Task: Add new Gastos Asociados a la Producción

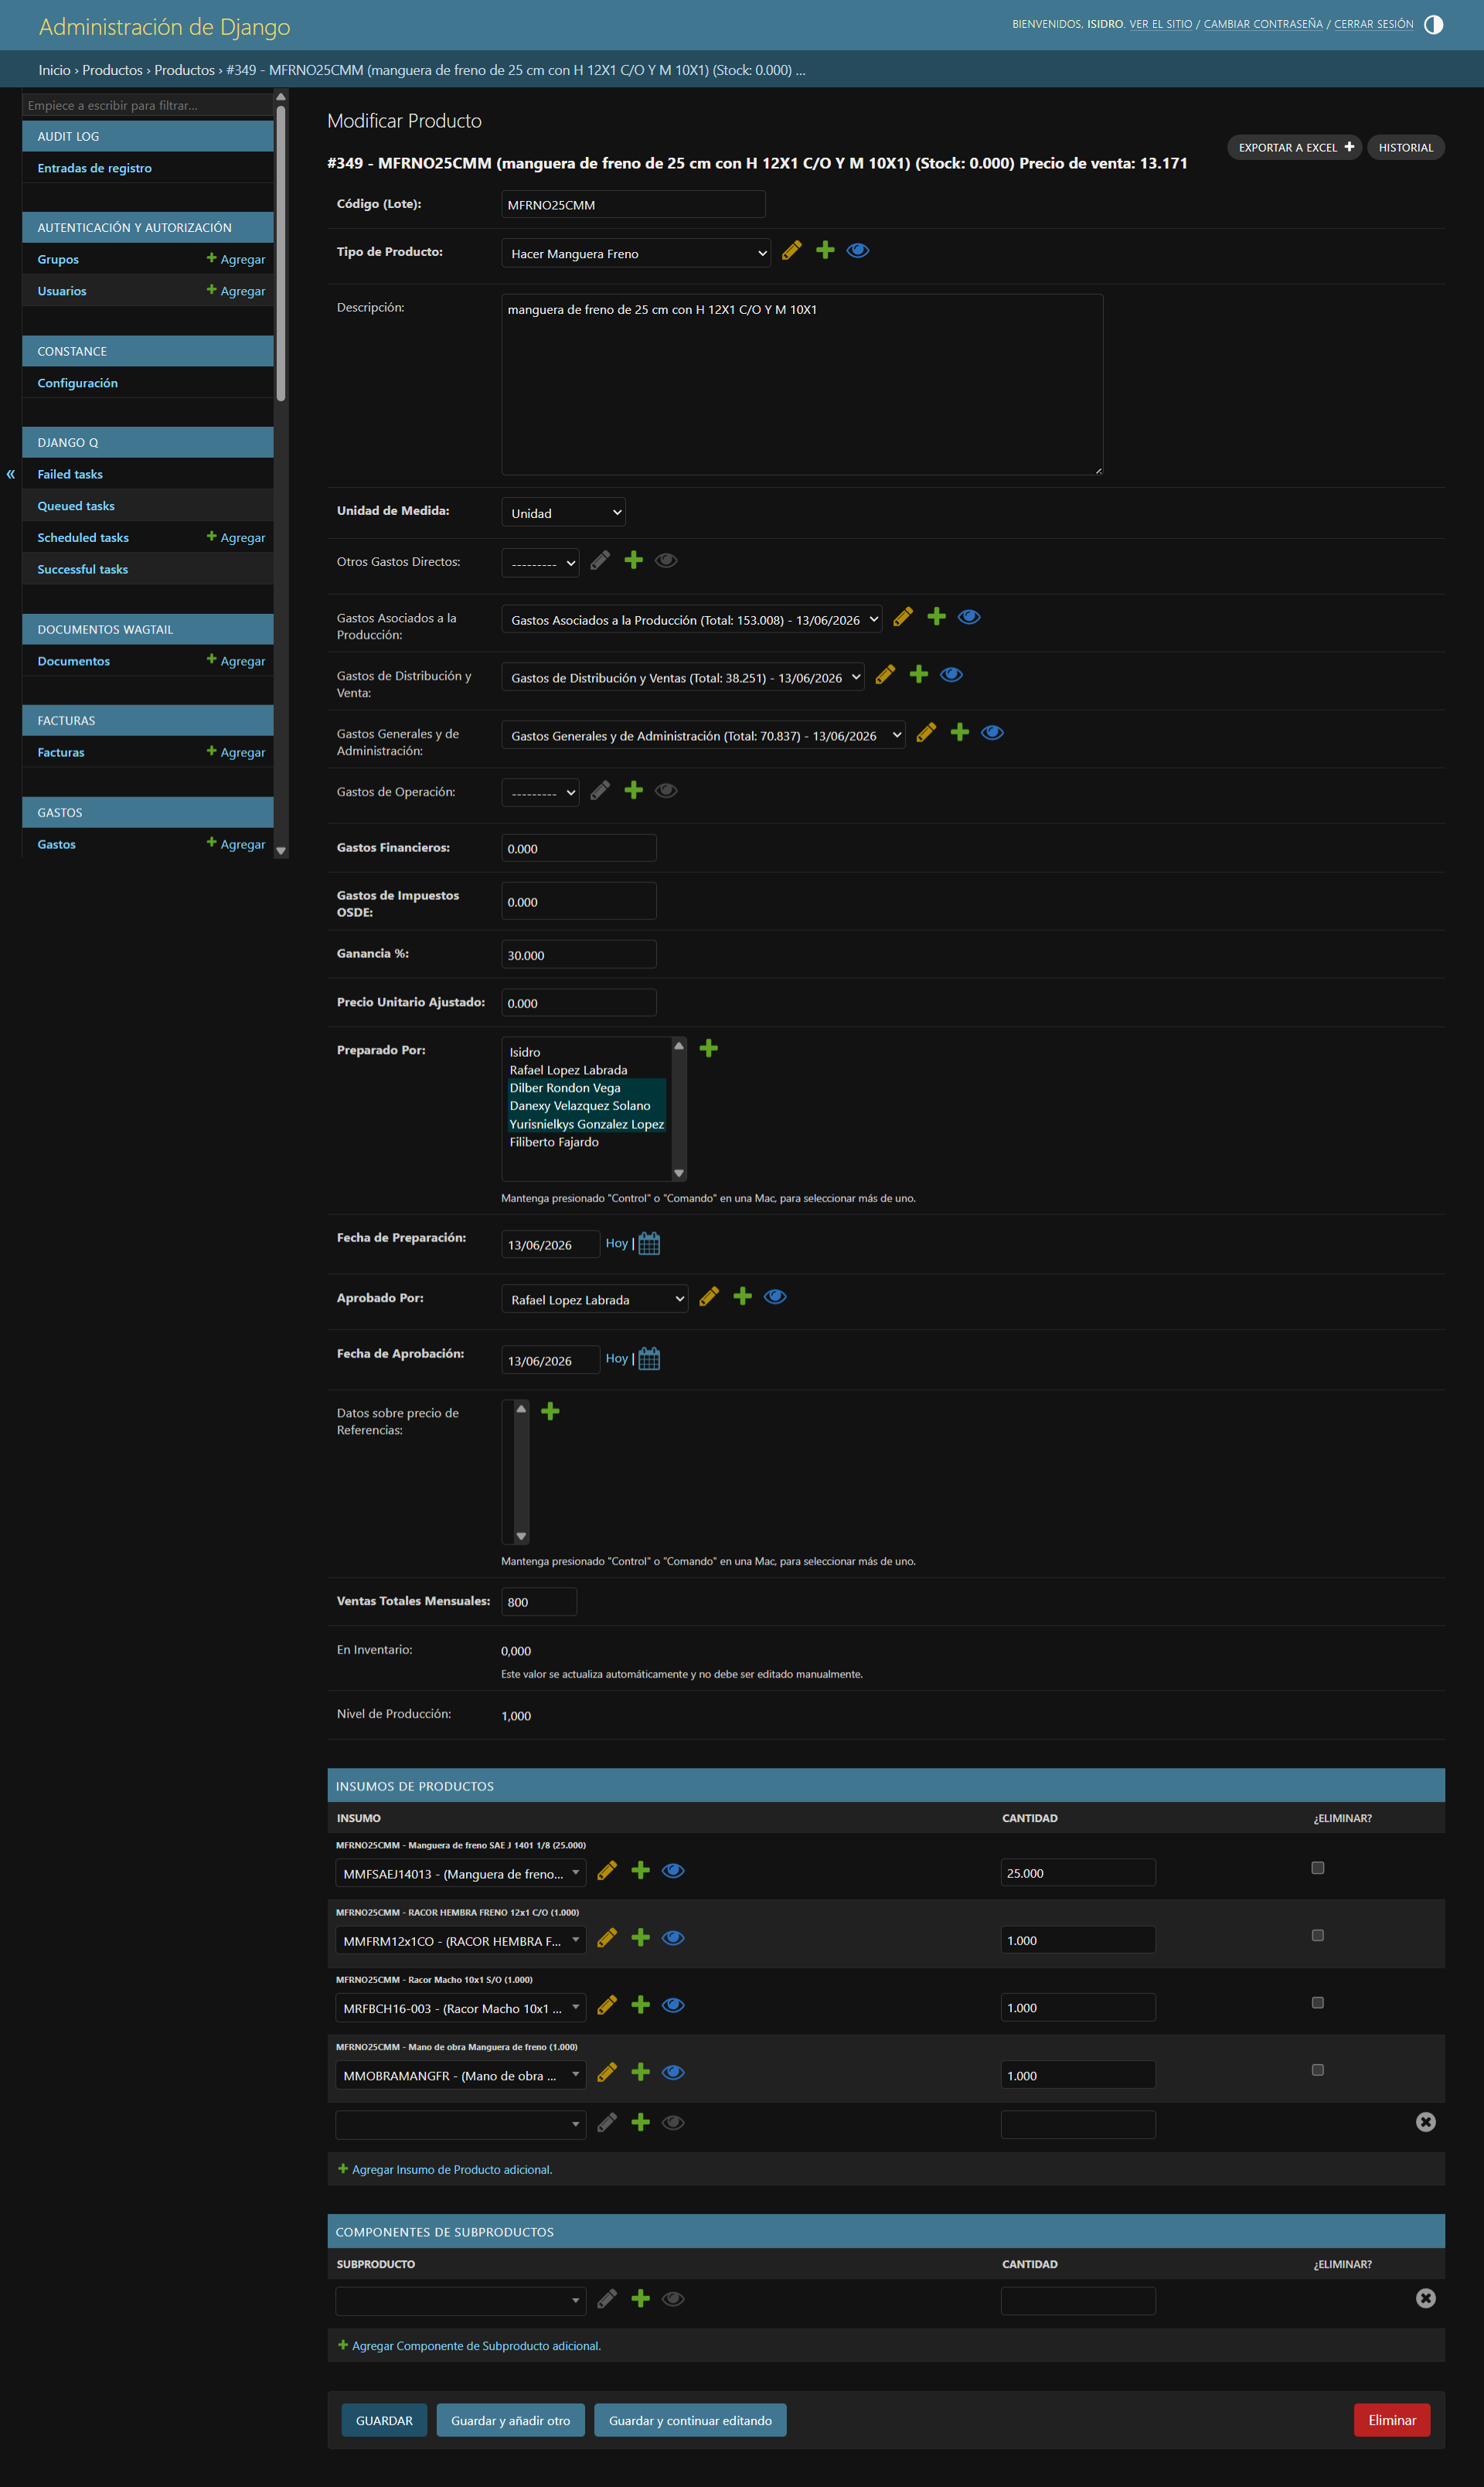Action: [936, 617]
